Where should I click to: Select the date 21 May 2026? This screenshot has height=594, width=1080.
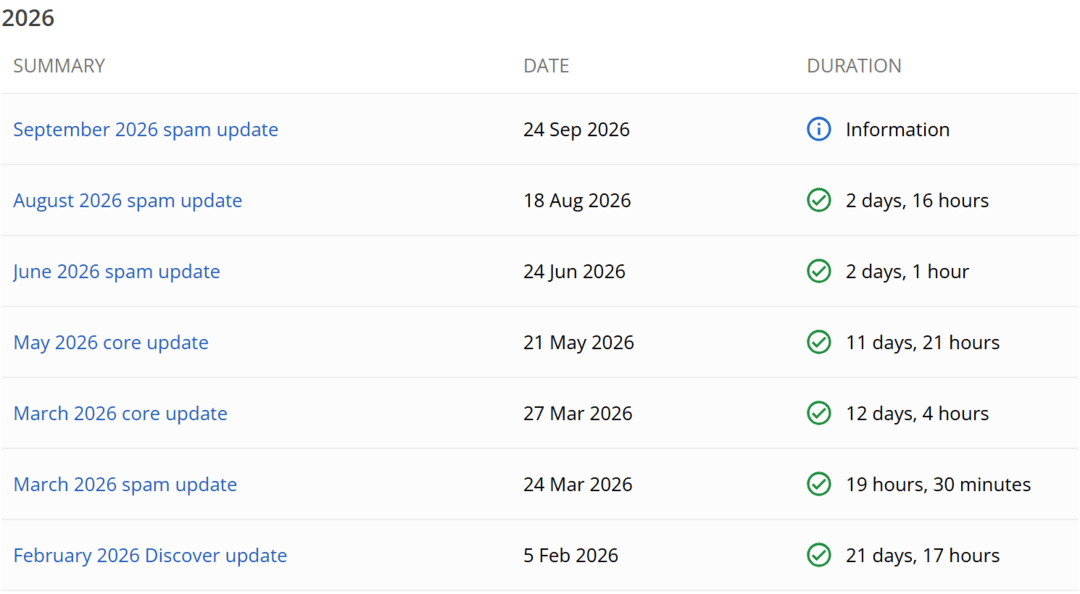(579, 342)
